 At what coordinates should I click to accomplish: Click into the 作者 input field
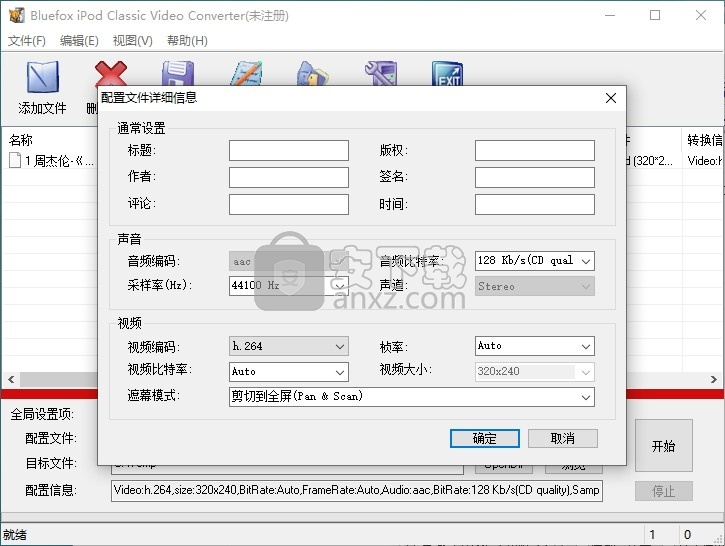pyautogui.click(x=289, y=178)
